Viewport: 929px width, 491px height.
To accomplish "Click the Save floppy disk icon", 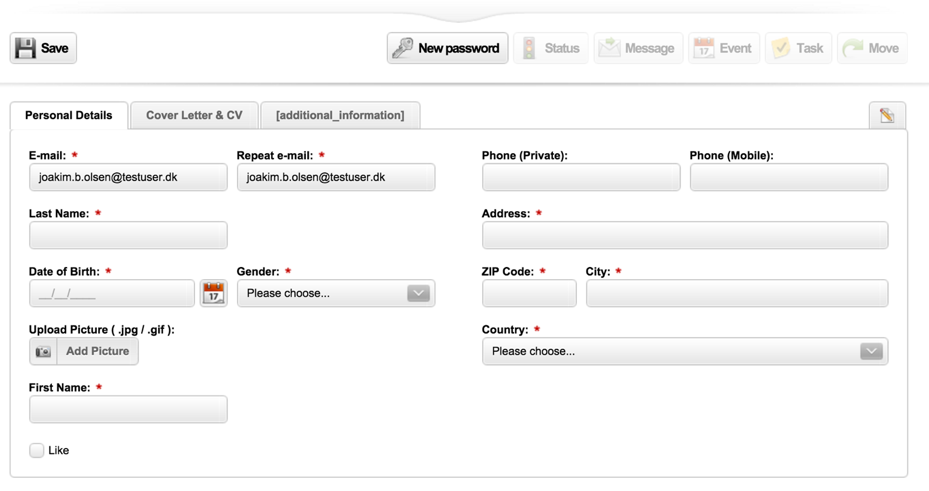I will (26, 48).
